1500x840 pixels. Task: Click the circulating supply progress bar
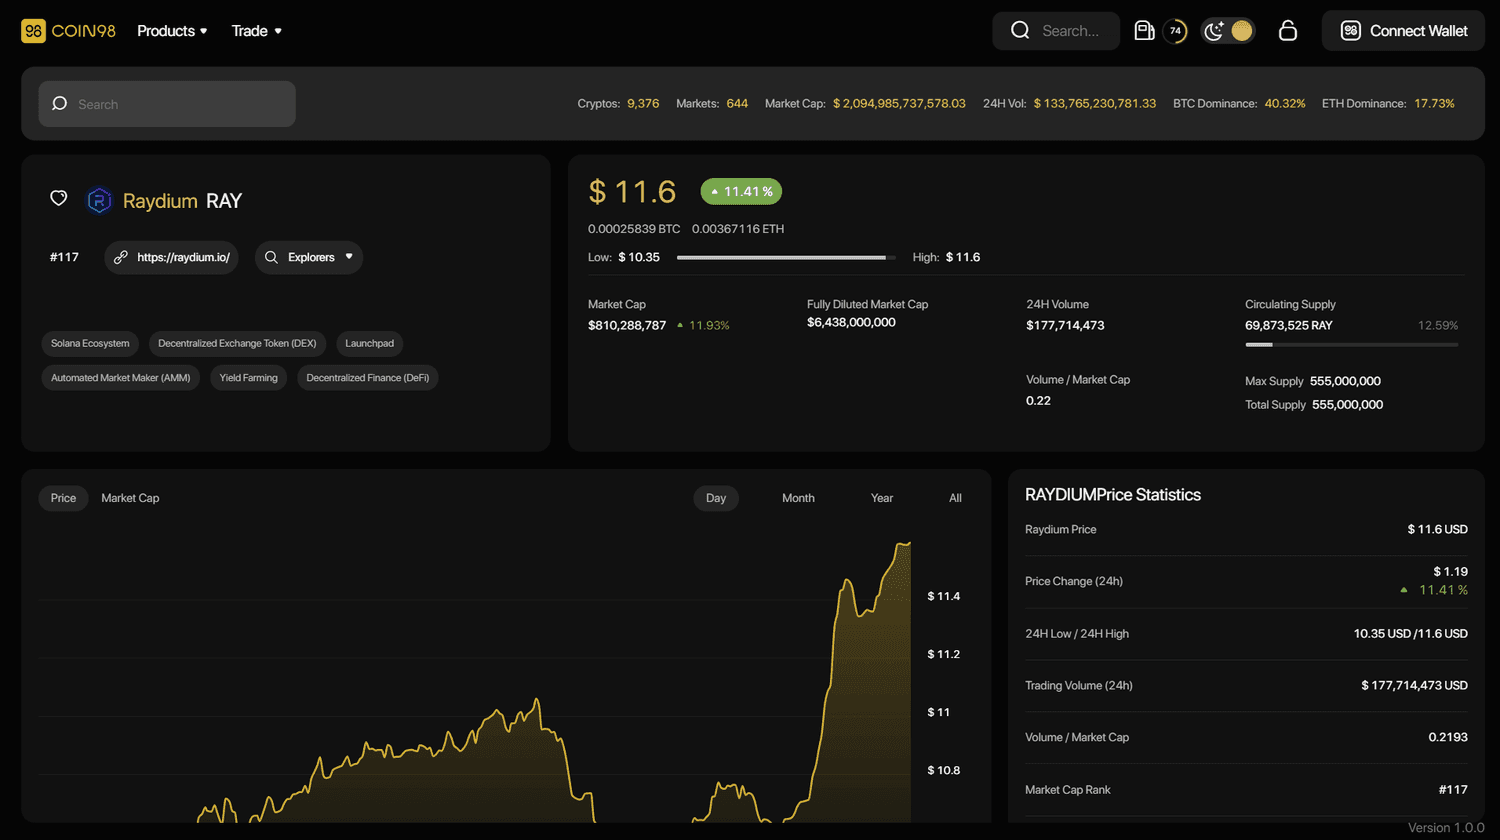coord(1351,345)
